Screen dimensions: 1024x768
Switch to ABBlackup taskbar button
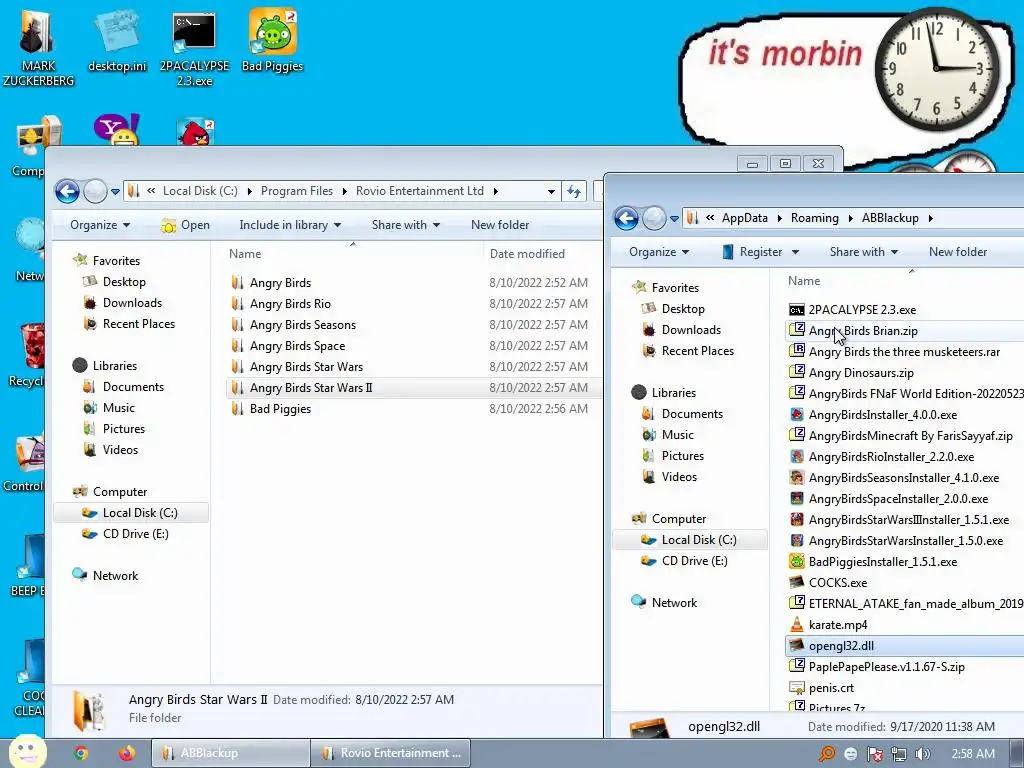[x=230, y=753]
